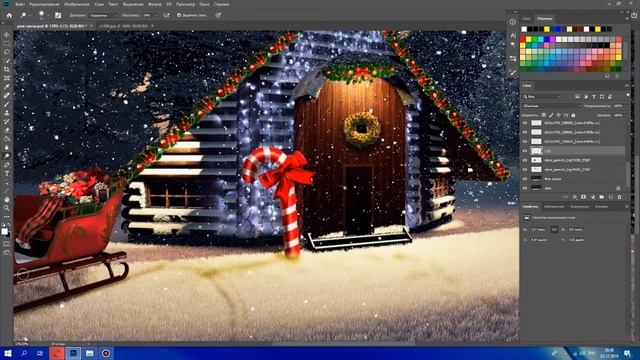The height and width of the screenshot is (360, 640).
Task: Open Swatches panel flyout menu
Action: click(x=627, y=18)
